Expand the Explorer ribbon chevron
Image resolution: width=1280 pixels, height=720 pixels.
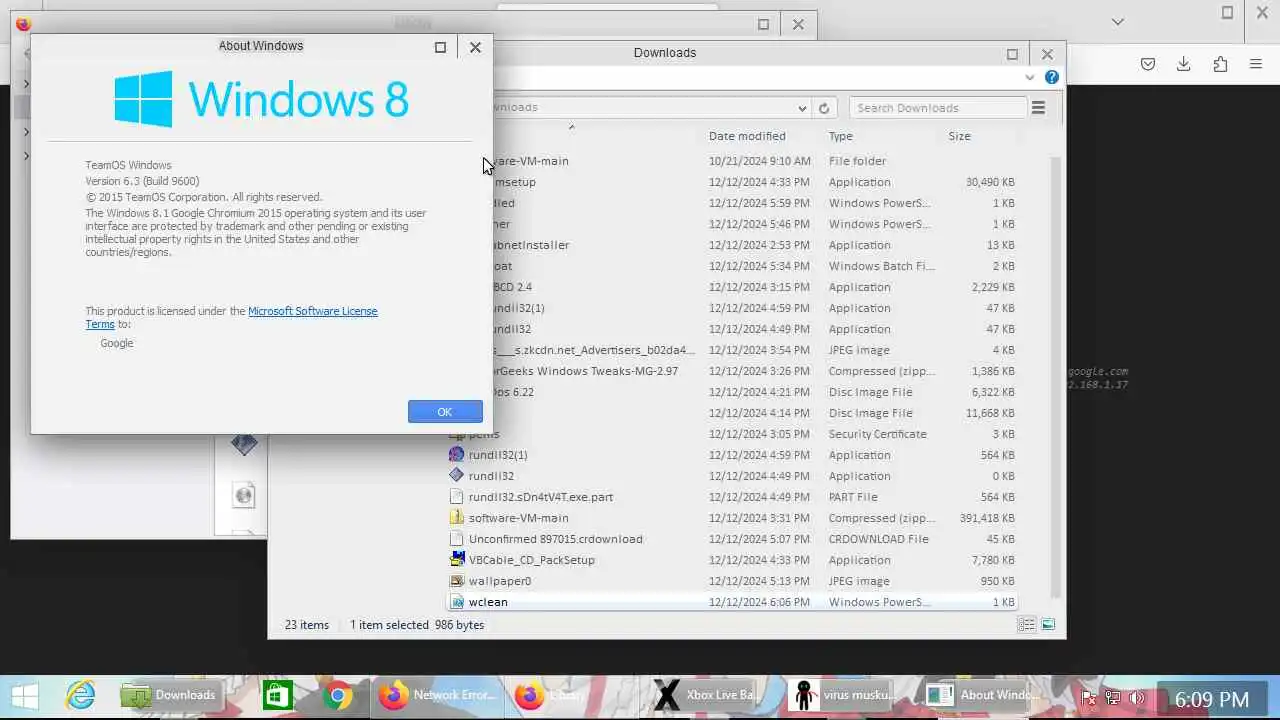[1030, 77]
